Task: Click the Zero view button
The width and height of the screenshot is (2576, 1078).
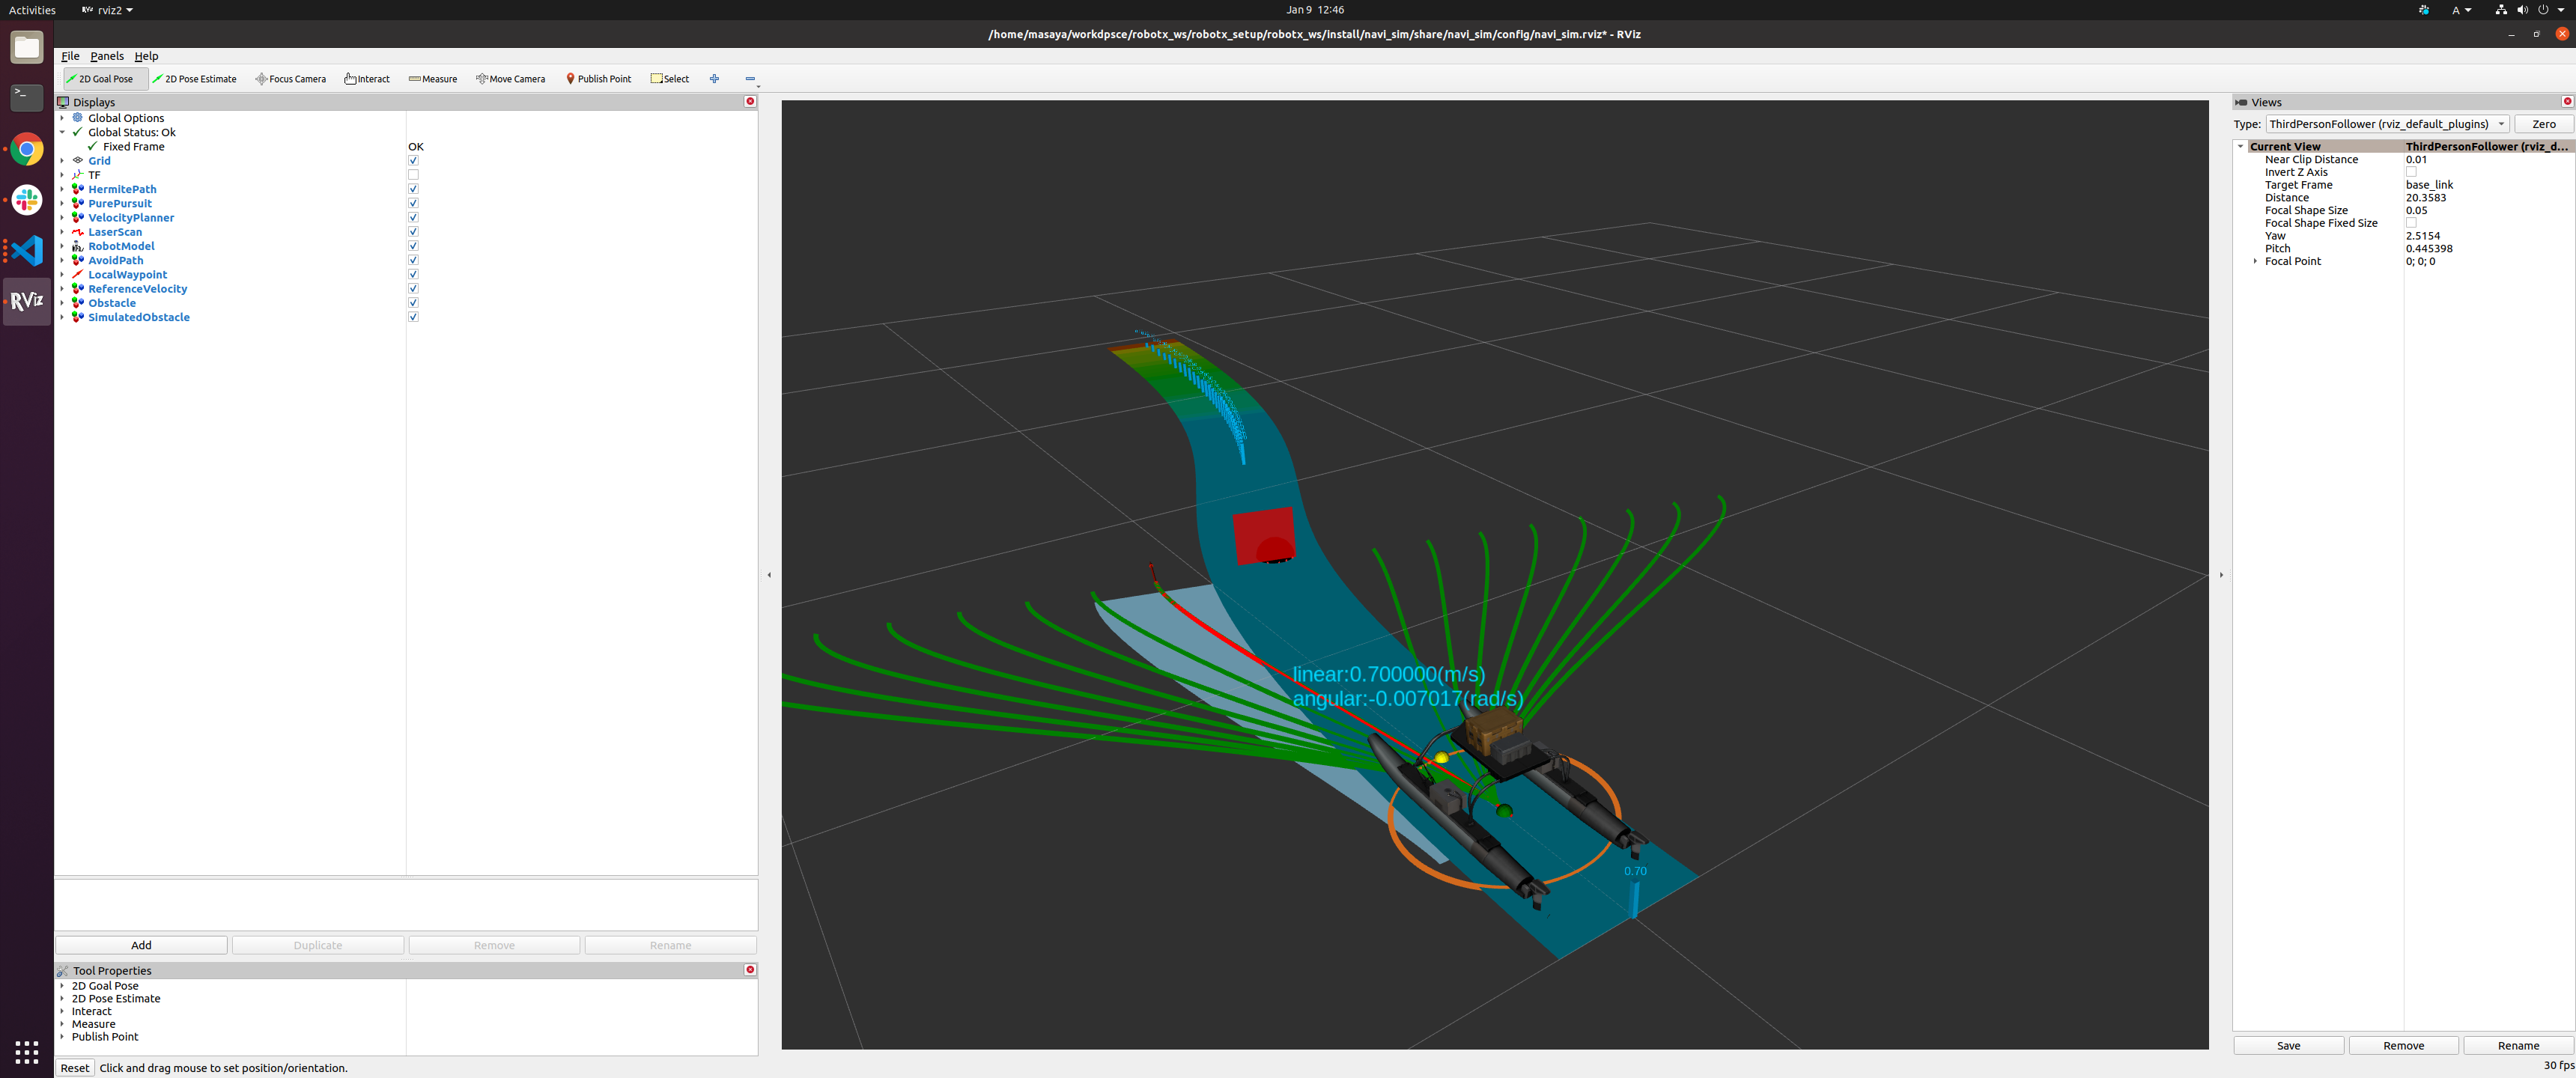Action: (2543, 124)
